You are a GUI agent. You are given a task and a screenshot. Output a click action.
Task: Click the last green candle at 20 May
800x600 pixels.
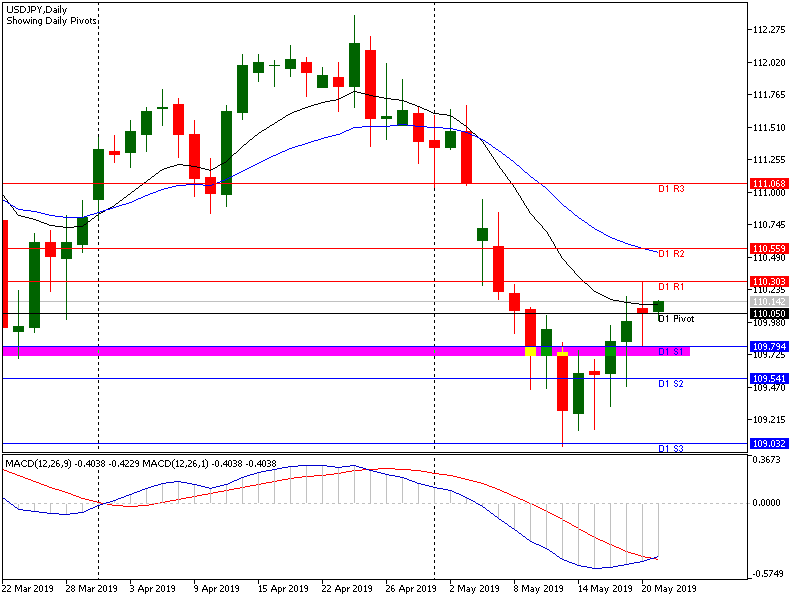pyautogui.click(x=659, y=306)
